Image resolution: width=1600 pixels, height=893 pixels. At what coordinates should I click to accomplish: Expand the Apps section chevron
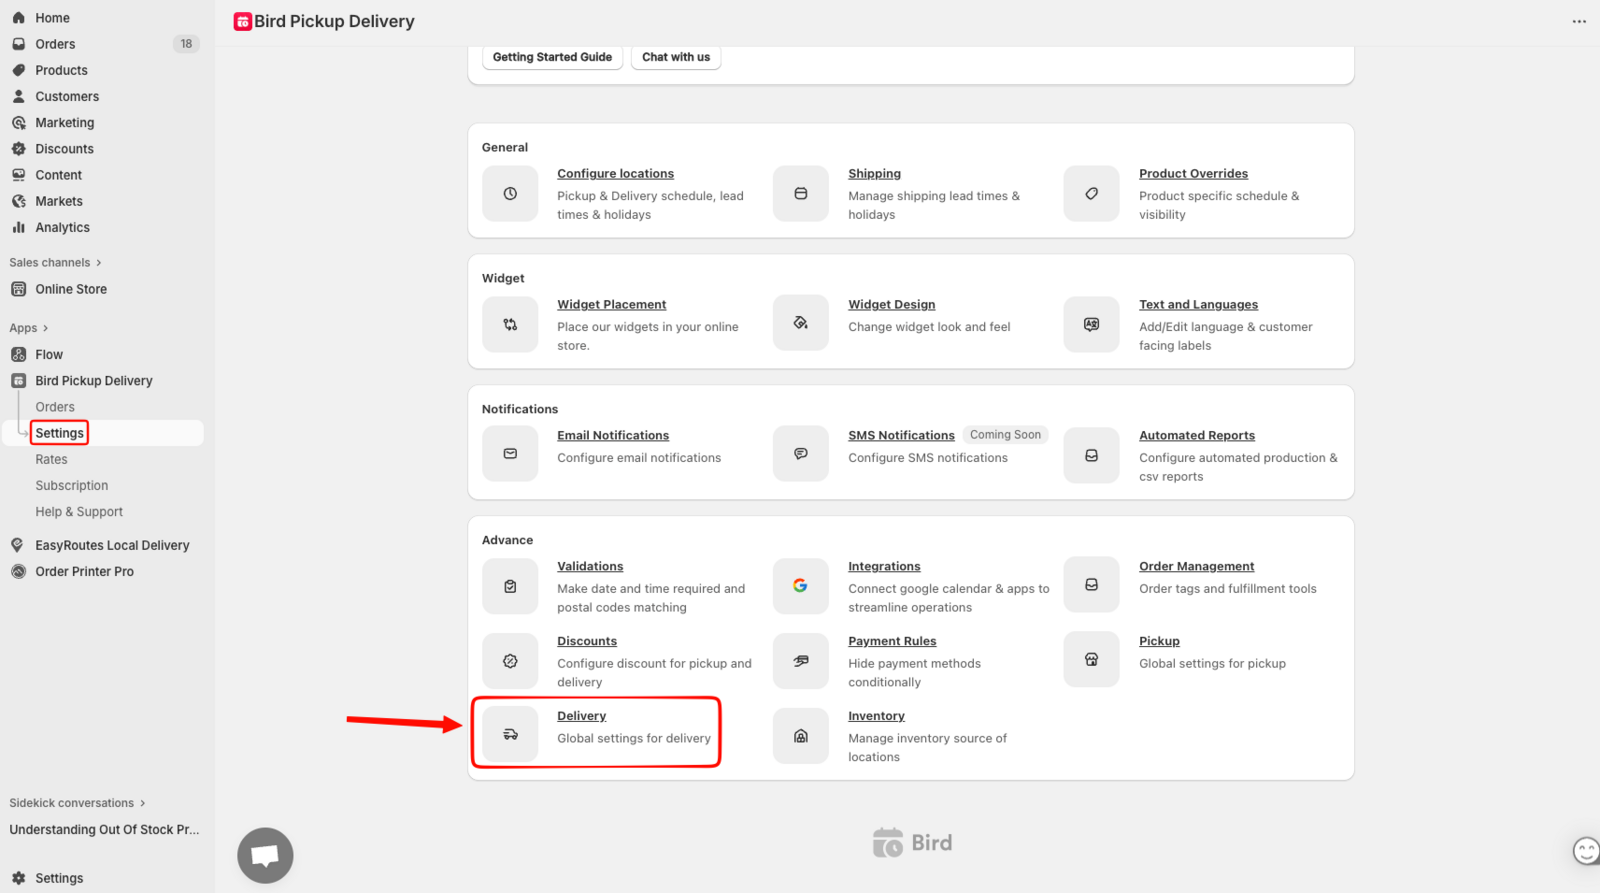46,328
